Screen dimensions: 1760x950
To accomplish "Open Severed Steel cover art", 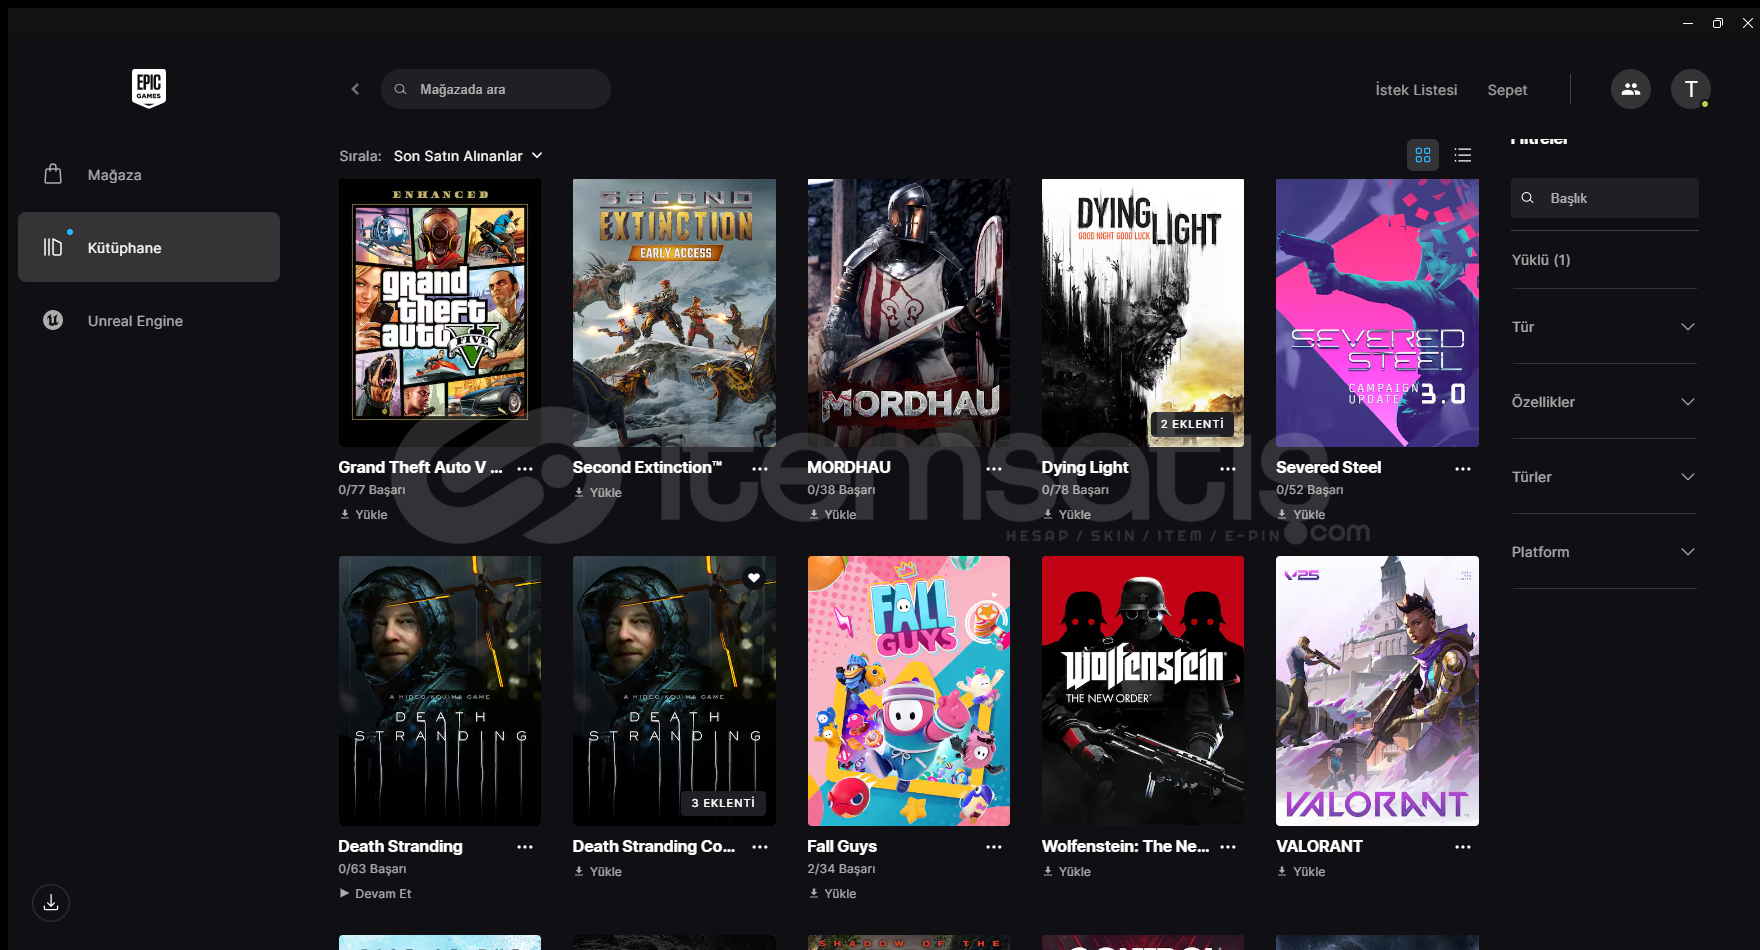I will tap(1377, 313).
